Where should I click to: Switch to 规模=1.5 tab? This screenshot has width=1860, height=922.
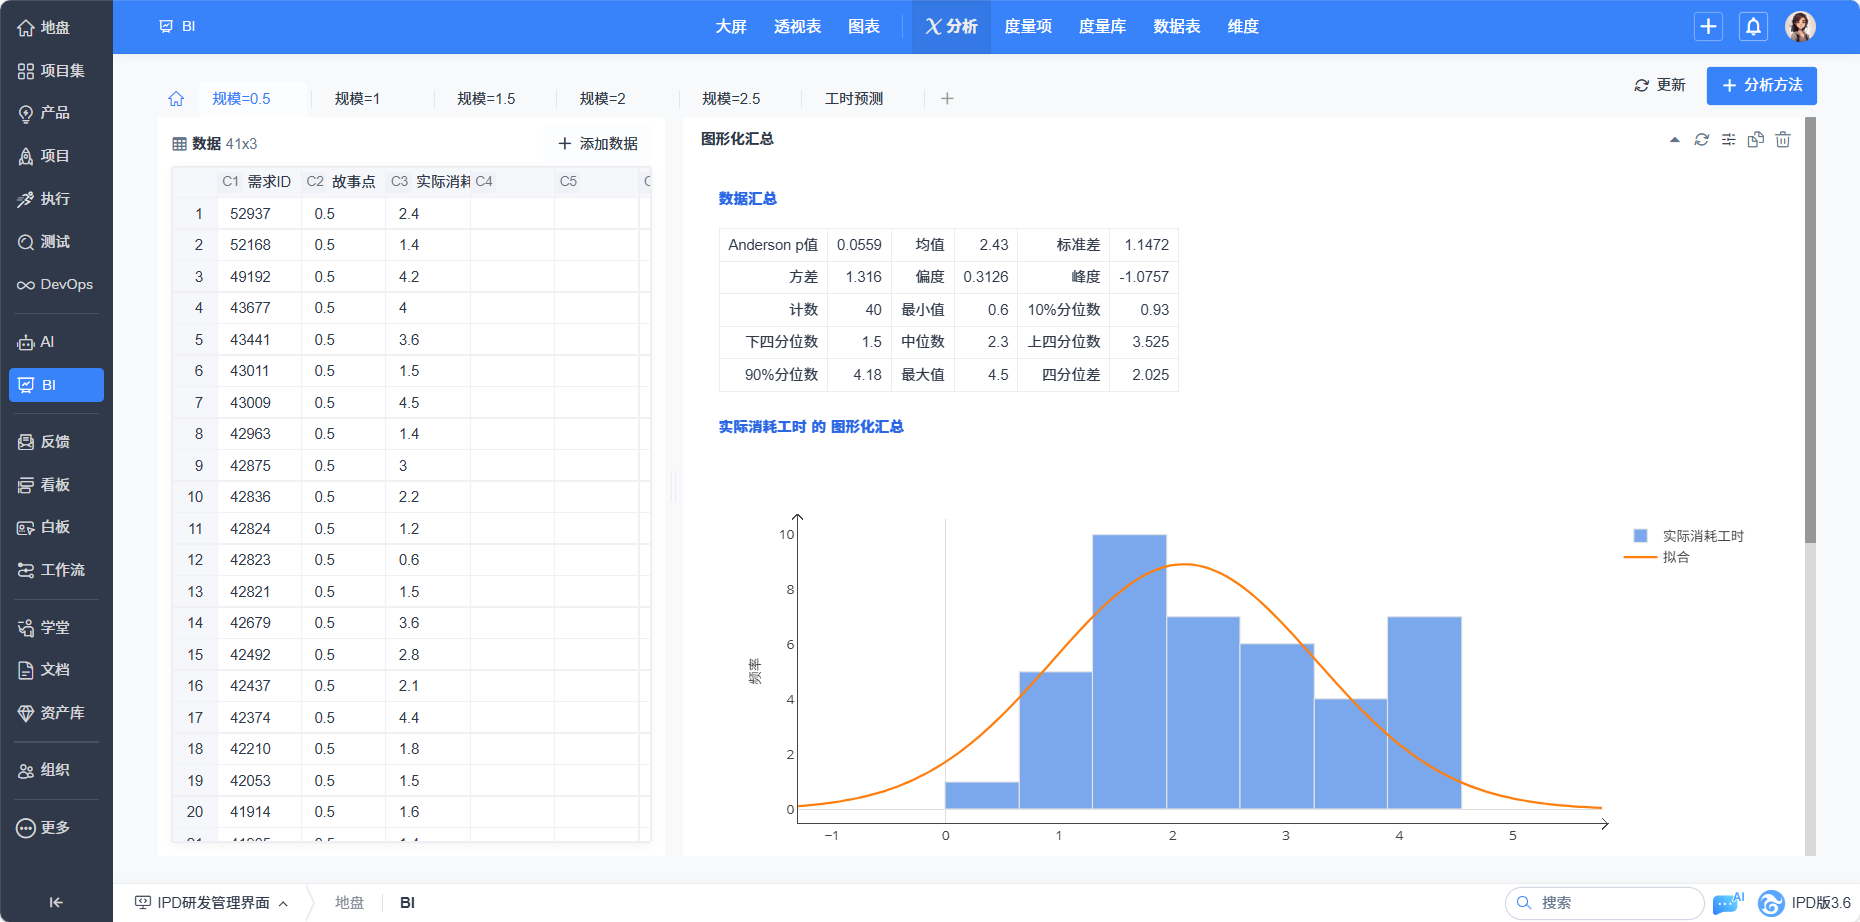(x=486, y=98)
